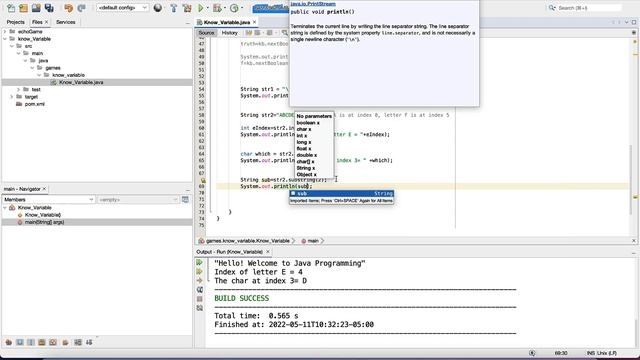This screenshot has height=360, width=640.
Task: Click games.know_variable.Know_Variable breadcrumb
Action: point(248,241)
